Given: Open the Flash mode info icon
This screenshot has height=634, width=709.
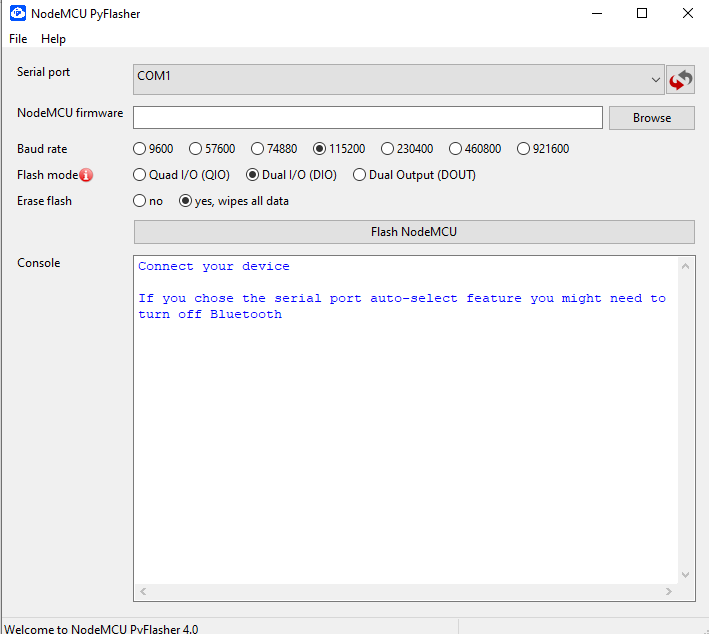Looking at the screenshot, I should click(86, 175).
